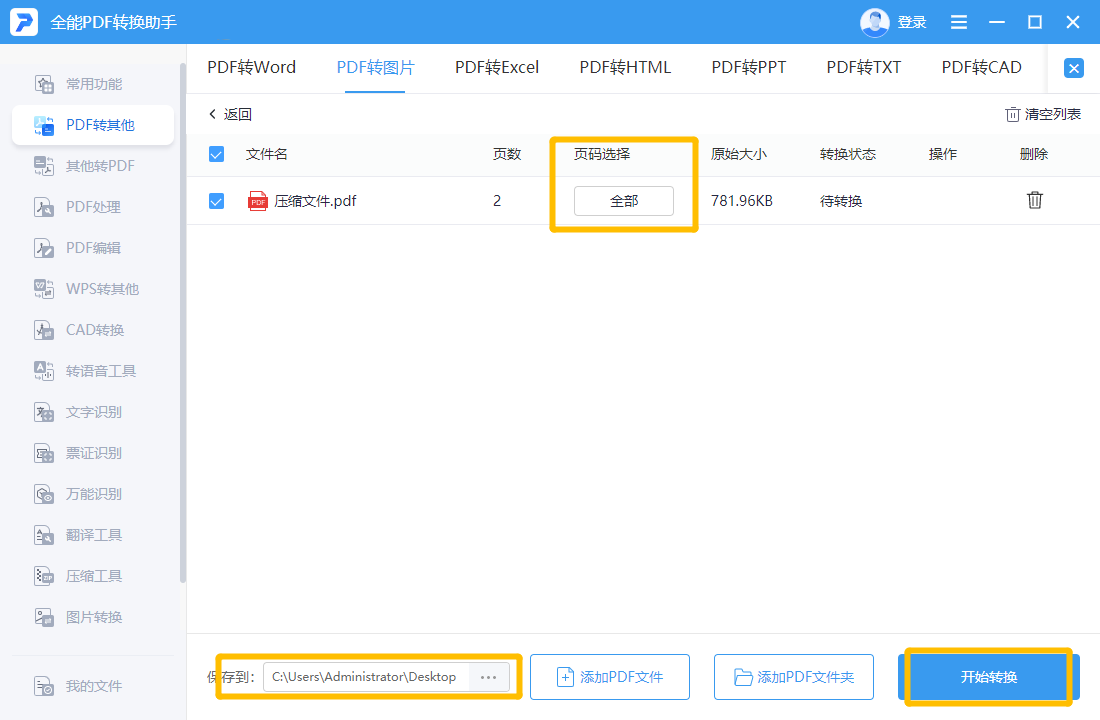Image resolution: width=1100 pixels, height=720 pixels.
Task: Click 添加PDF文件 button
Action: [x=610, y=677]
